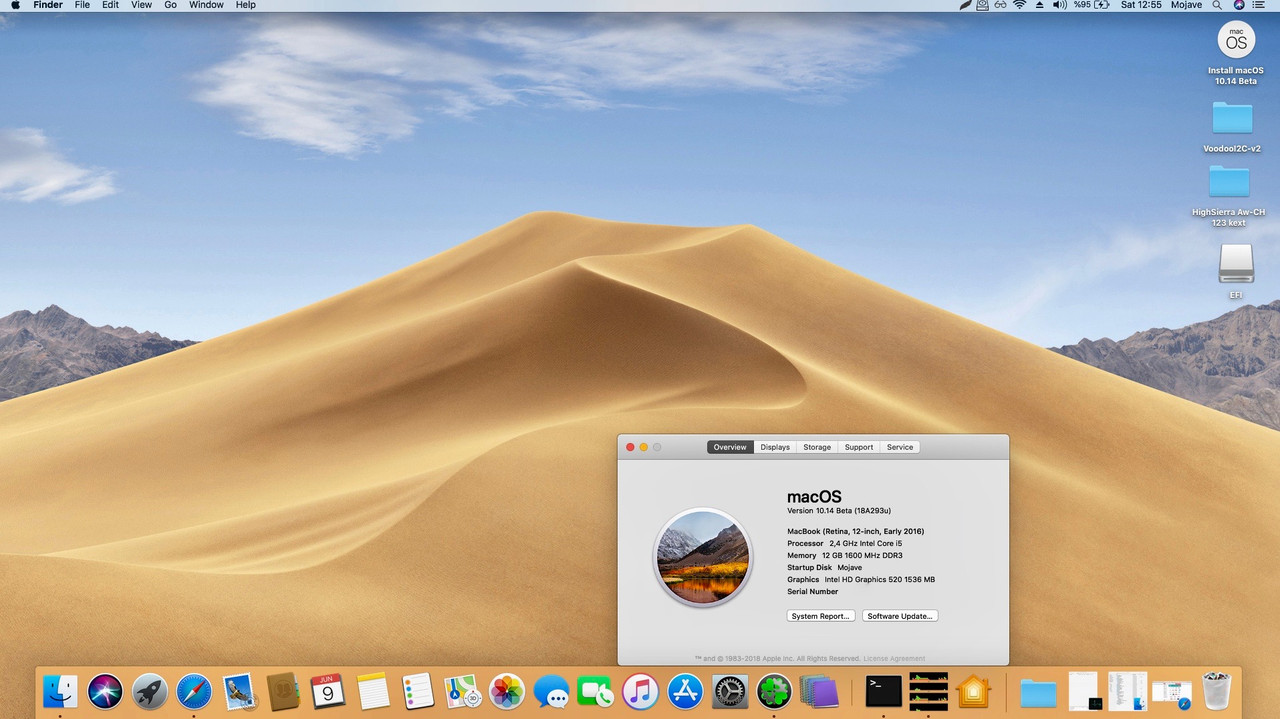The image size is (1280, 719).
Task: Open the yellow Notes icon in the Dock
Action: point(373,691)
